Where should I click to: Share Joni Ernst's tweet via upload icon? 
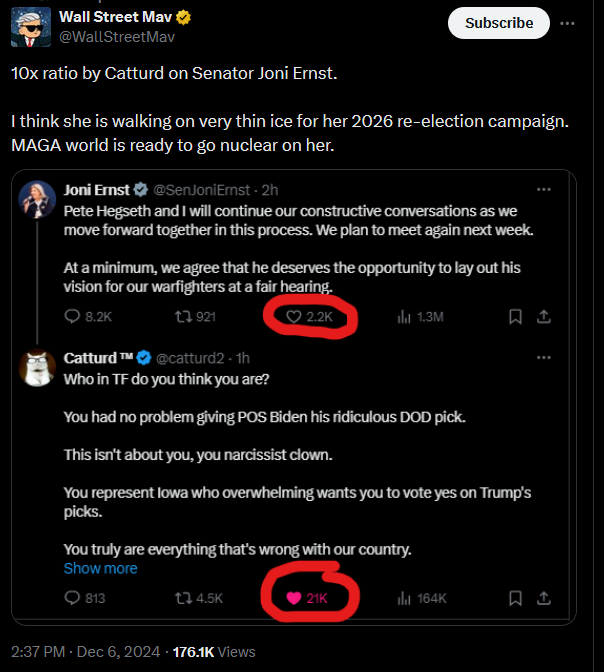coord(544,317)
